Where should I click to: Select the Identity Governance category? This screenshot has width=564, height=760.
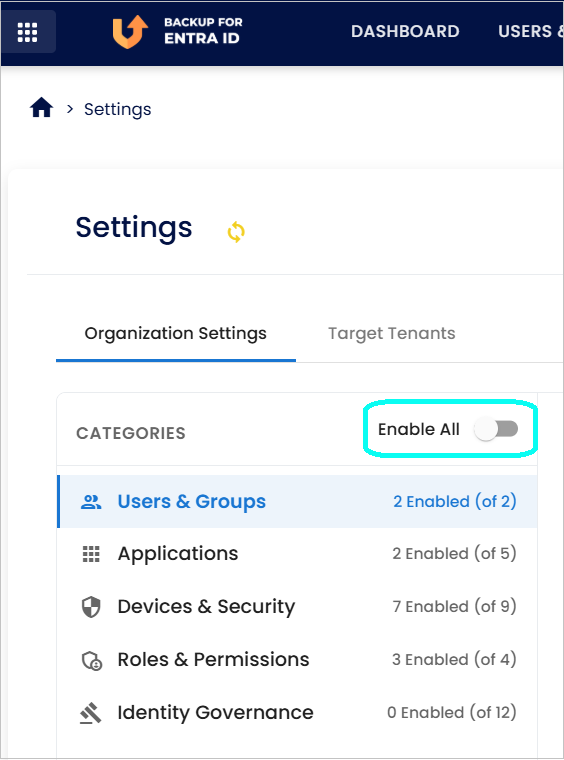pyautogui.click(x=297, y=712)
